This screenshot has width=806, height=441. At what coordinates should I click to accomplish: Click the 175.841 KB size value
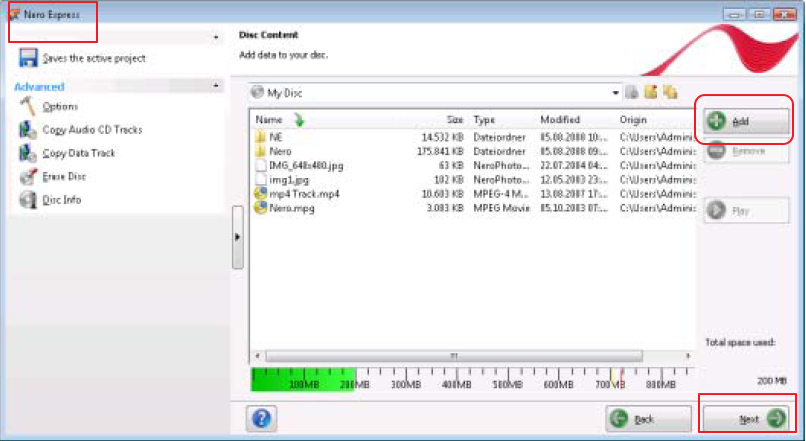tap(440, 152)
